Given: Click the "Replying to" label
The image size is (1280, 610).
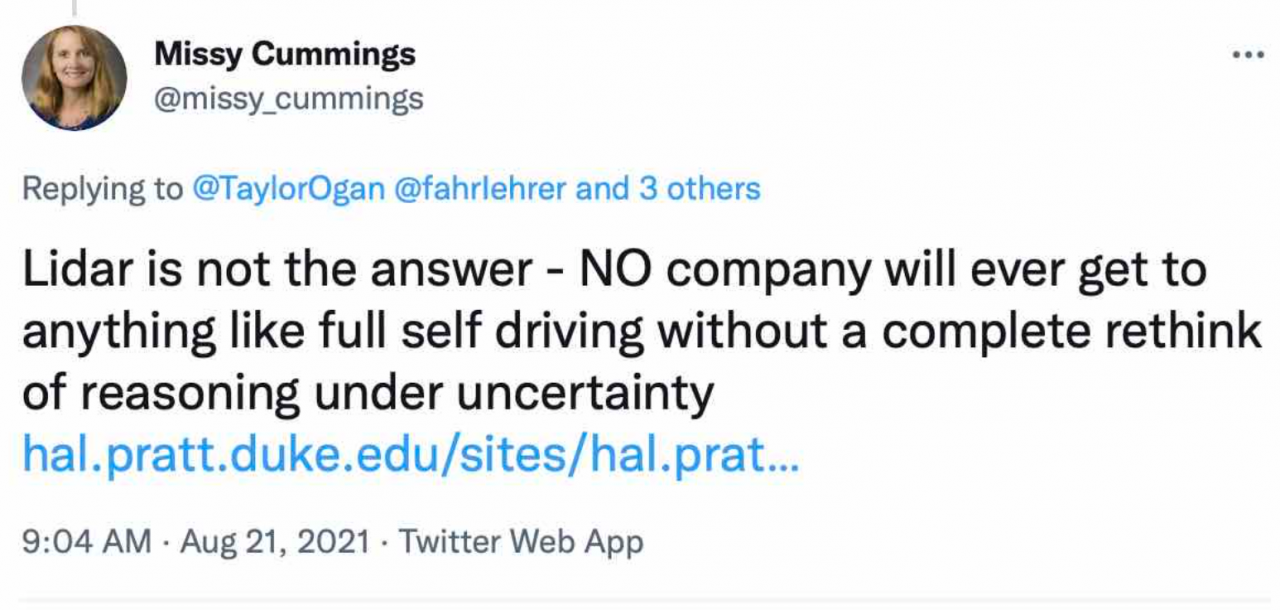Looking at the screenshot, I should [102, 188].
